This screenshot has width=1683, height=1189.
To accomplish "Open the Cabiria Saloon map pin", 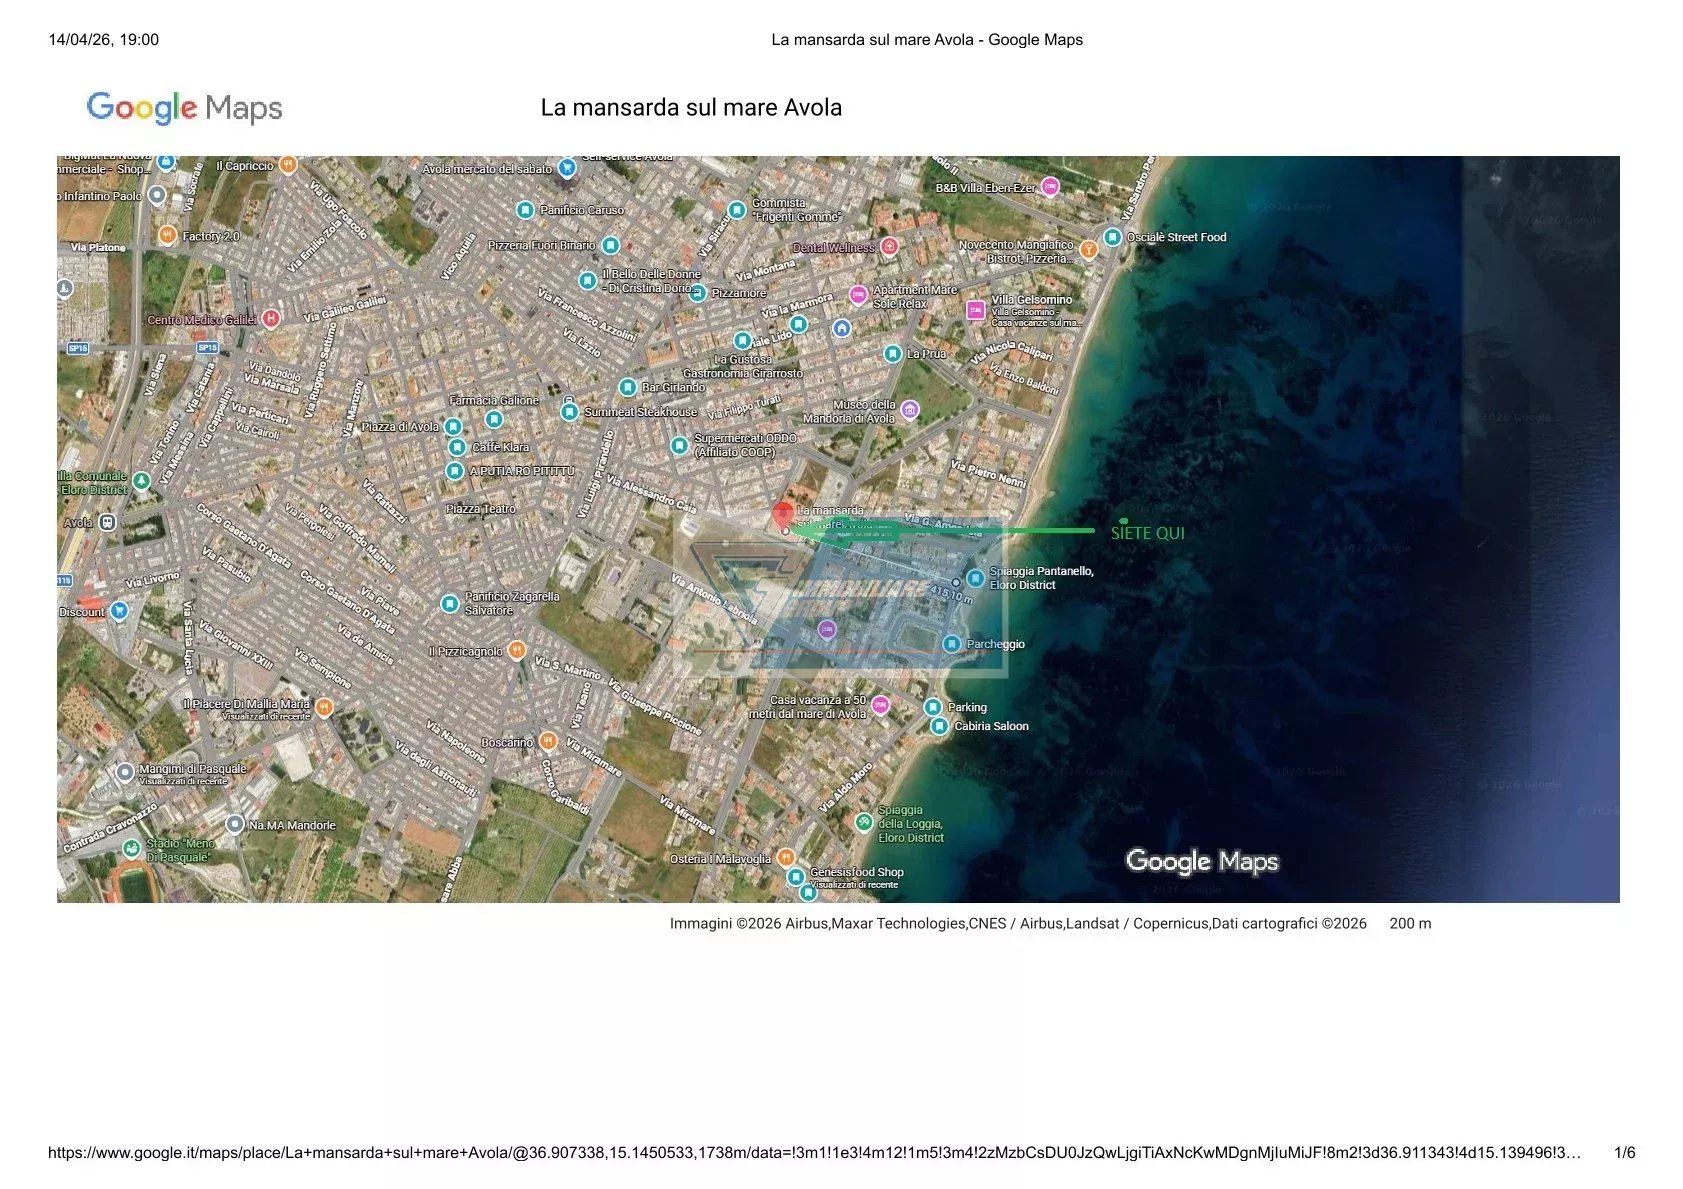I will tap(939, 726).
